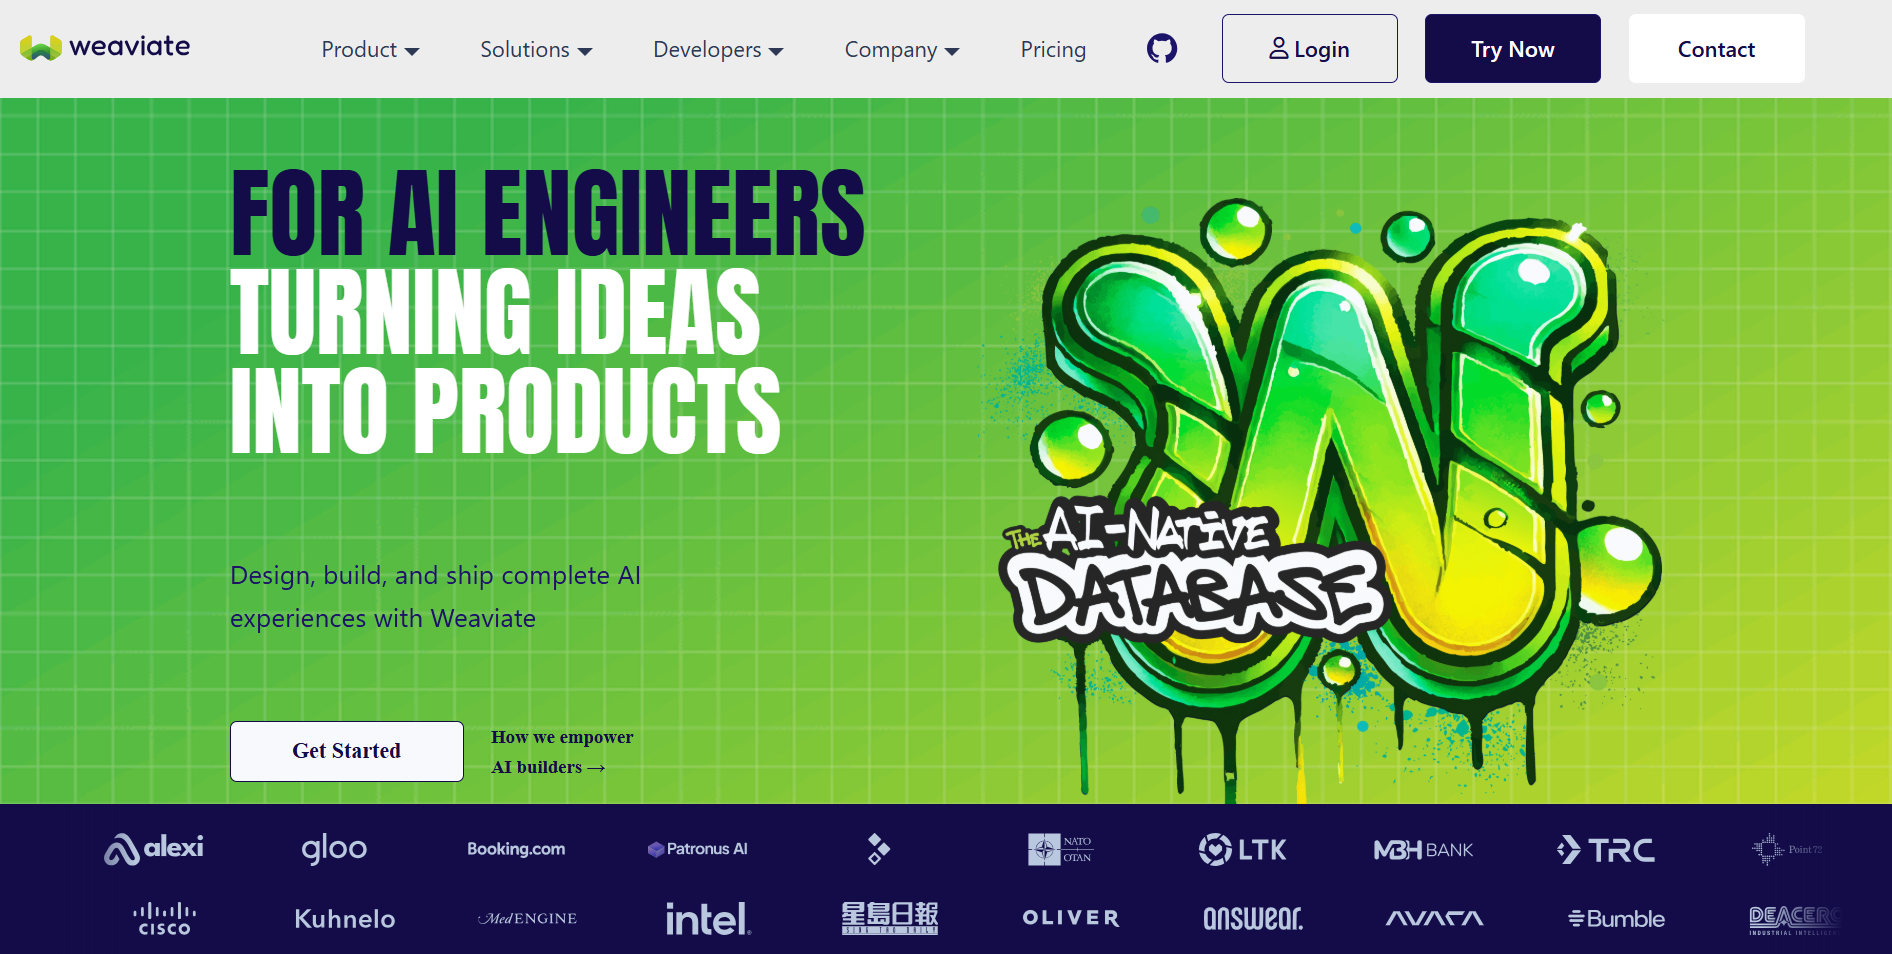Click the 'Design, build, and ship complete AI' text

point(435,576)
